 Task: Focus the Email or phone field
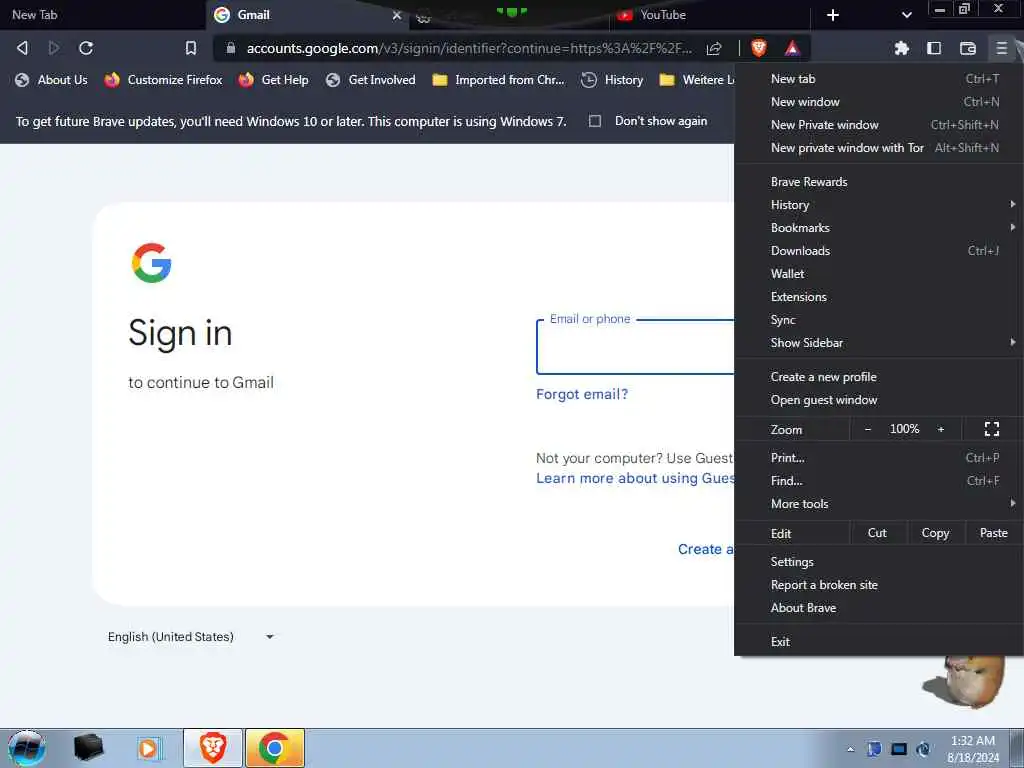click(x=635, y=347)
